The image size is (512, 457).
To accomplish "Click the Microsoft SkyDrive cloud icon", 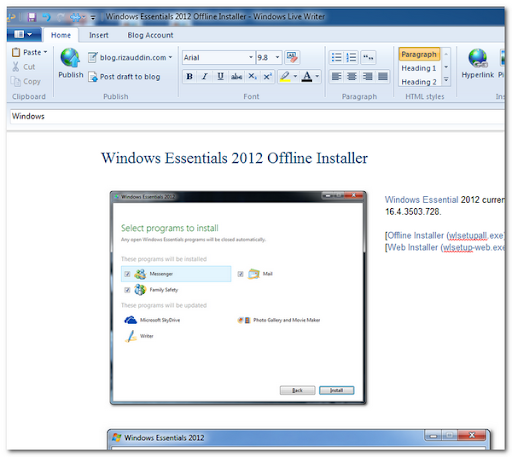I will coord(130,320).
